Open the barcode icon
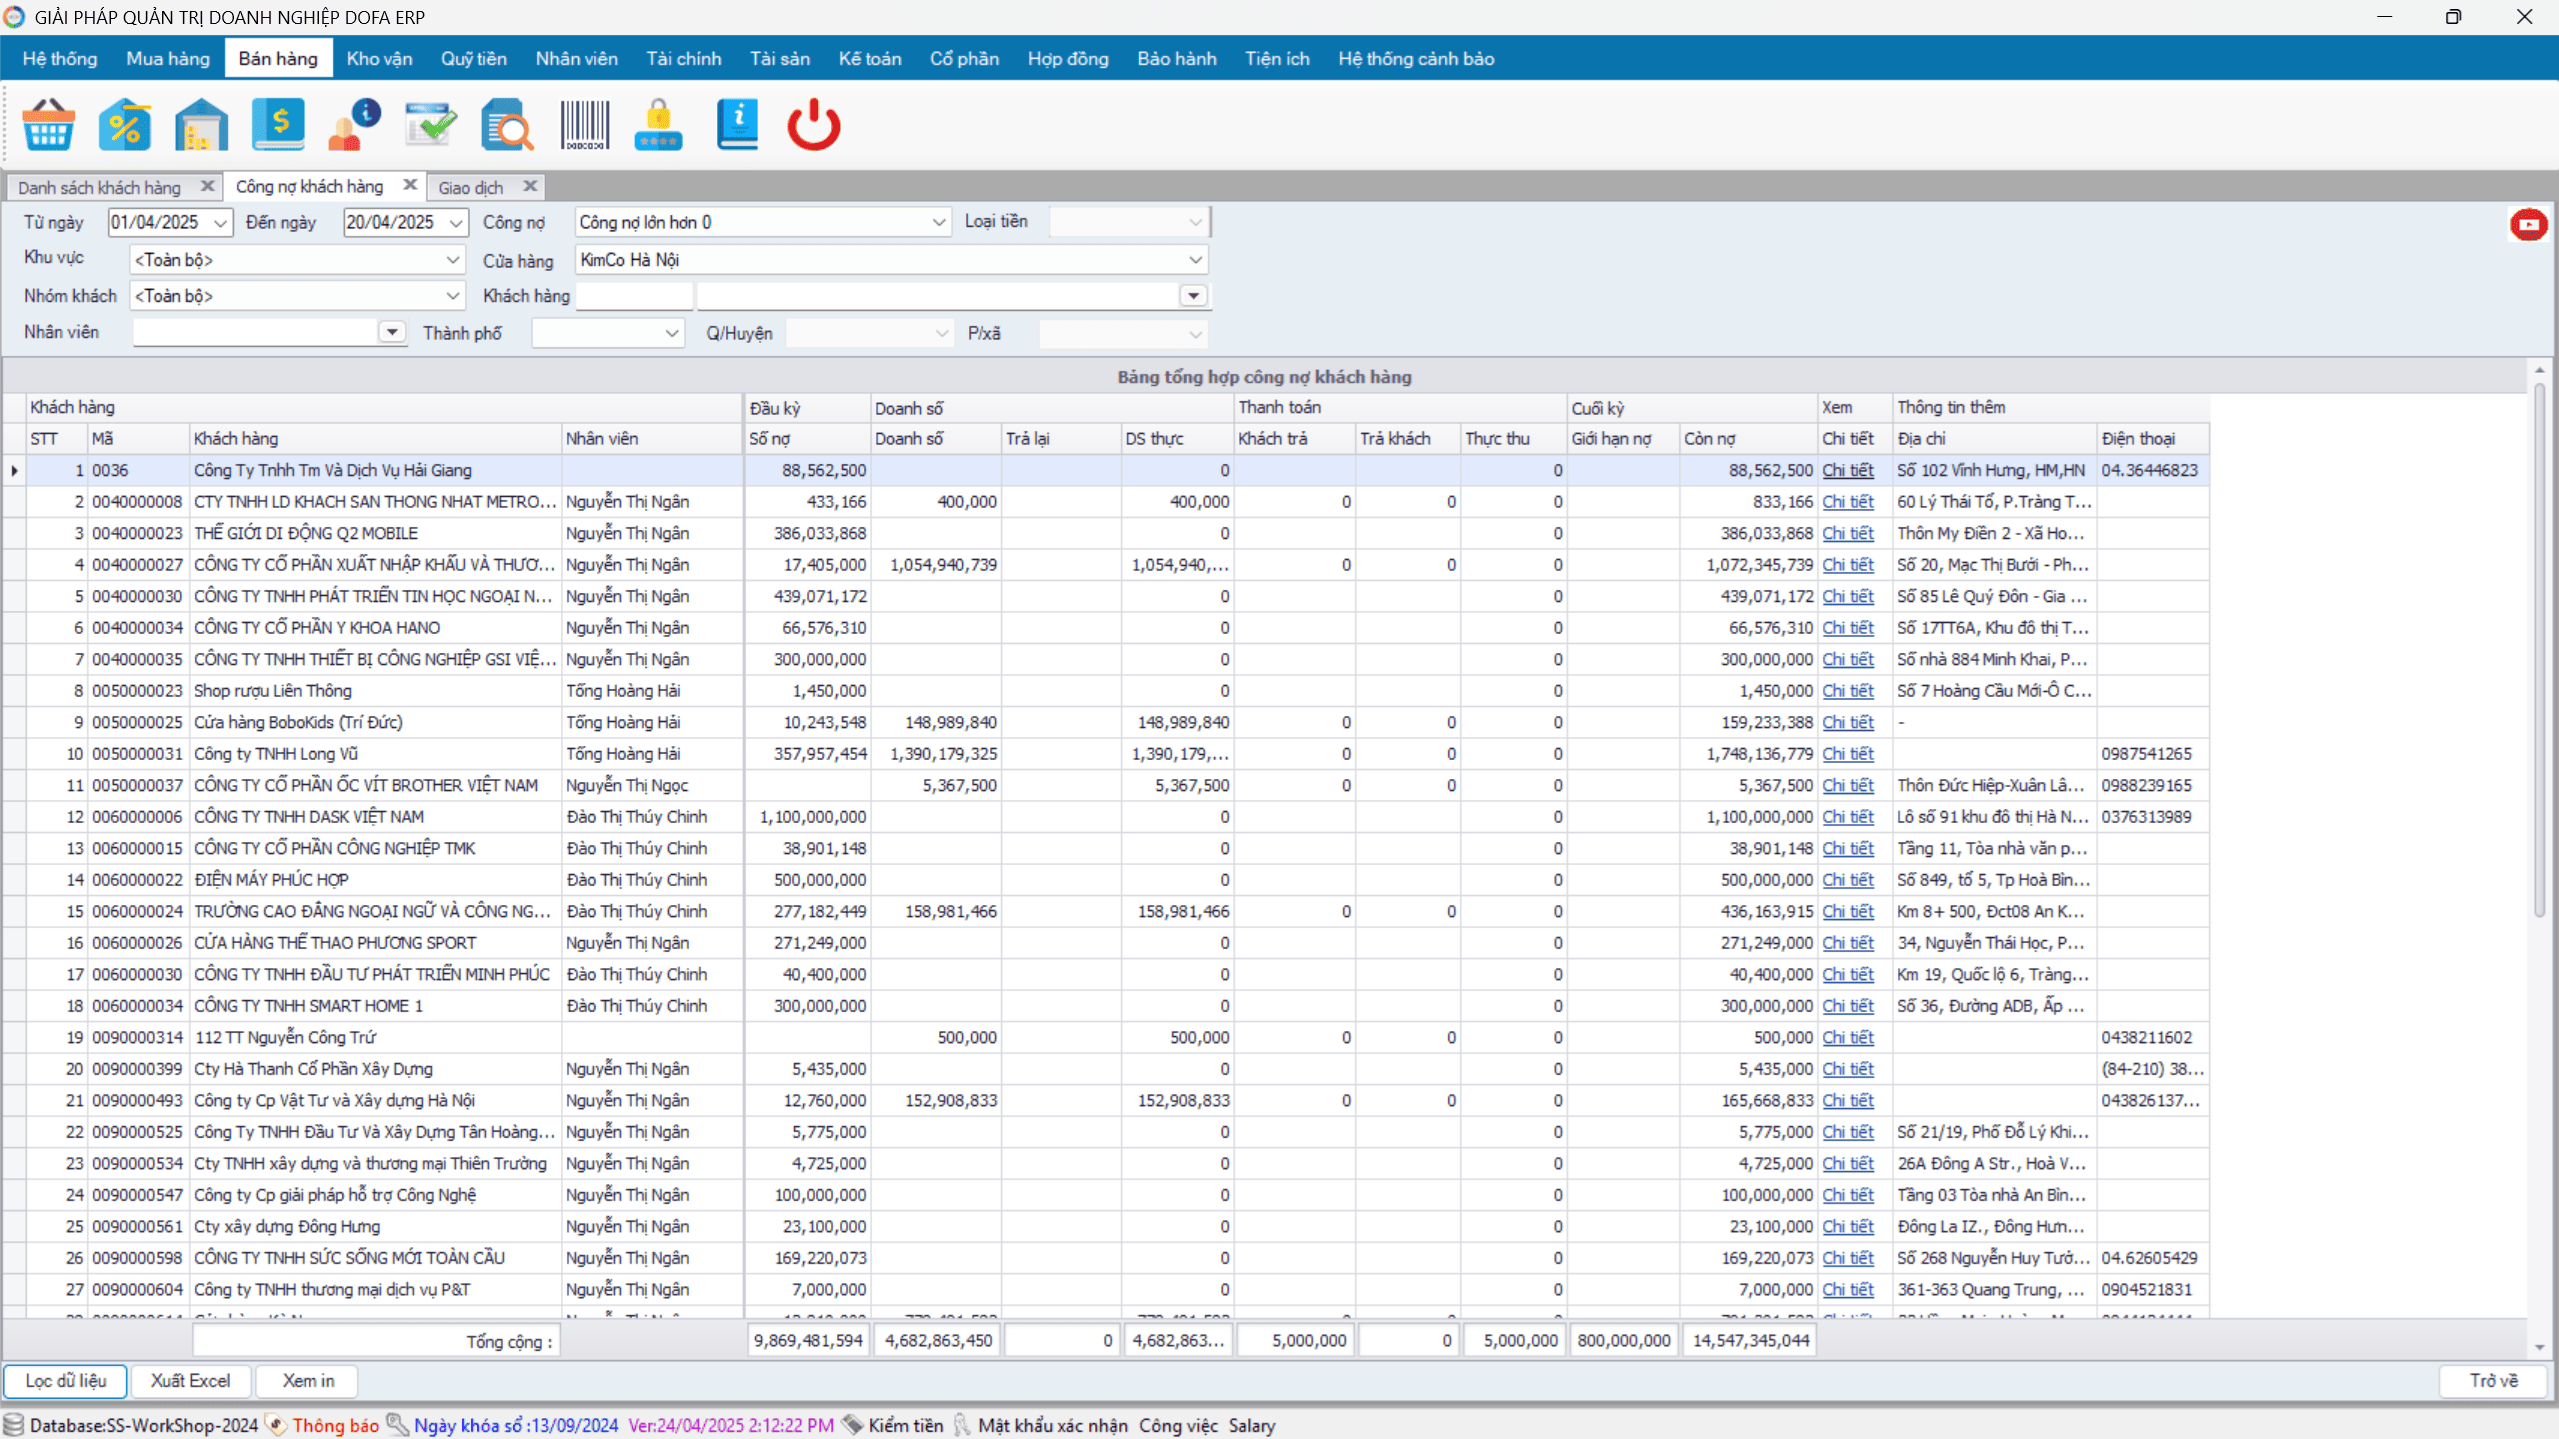The width and height of the screenshot is (2559, 1439). click(x=584, y=125)
